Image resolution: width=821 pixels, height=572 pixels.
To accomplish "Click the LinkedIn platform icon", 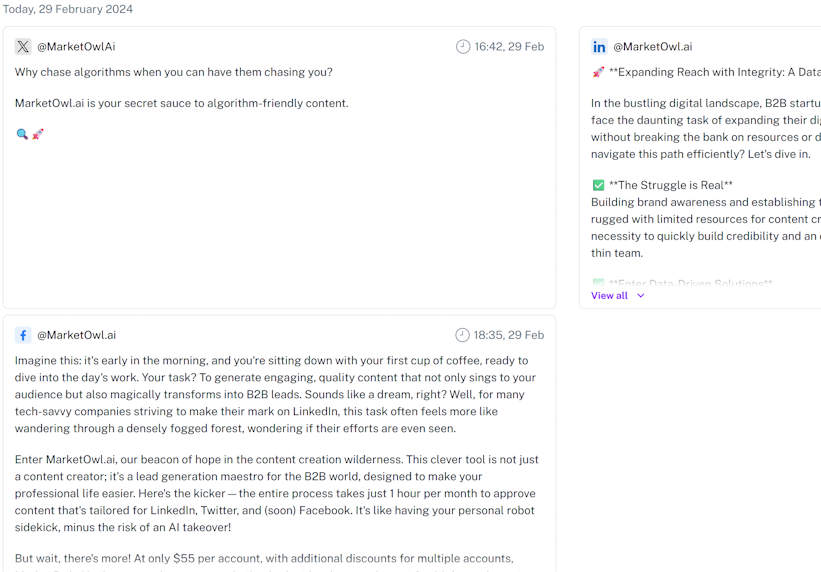I will pyautogui.click(x=600, y=47).
